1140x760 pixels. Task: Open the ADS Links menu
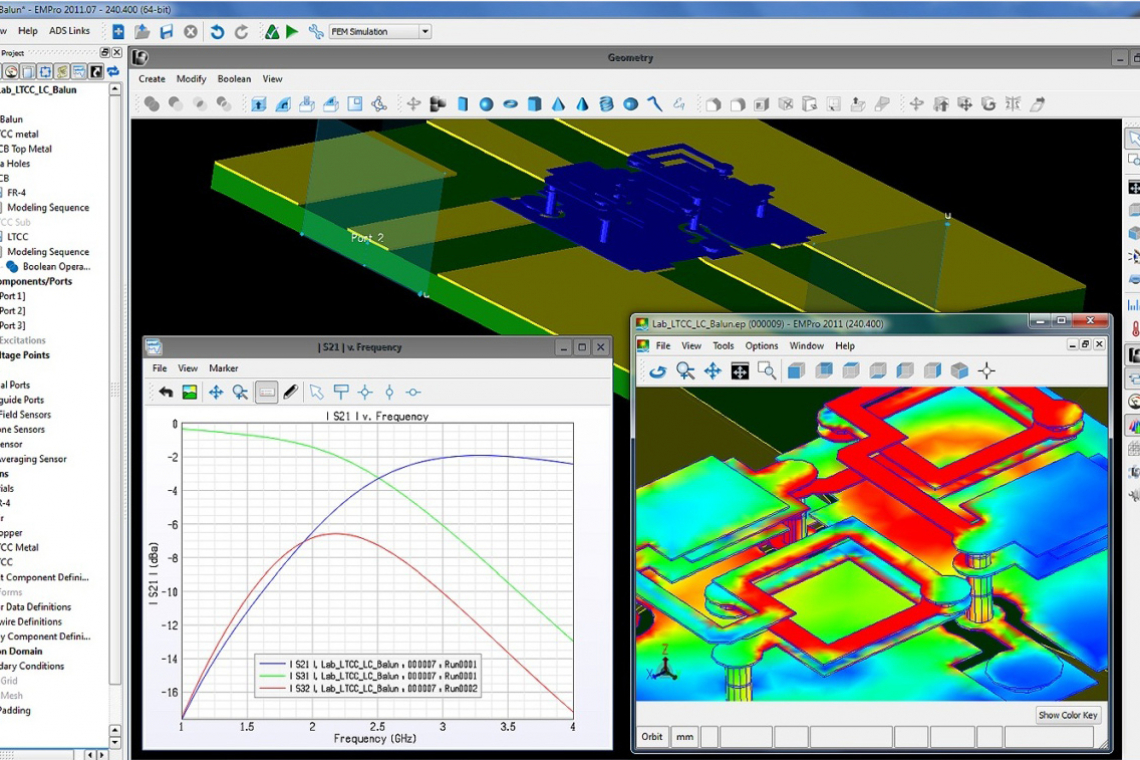coord(69,31)
